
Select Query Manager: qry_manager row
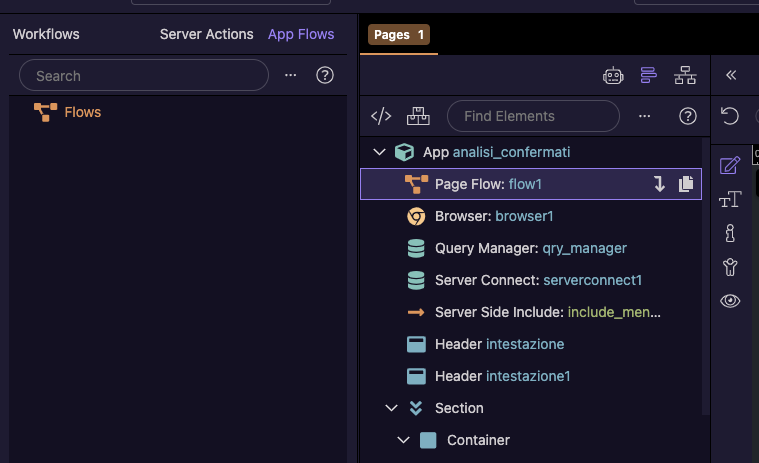(531, 248)
